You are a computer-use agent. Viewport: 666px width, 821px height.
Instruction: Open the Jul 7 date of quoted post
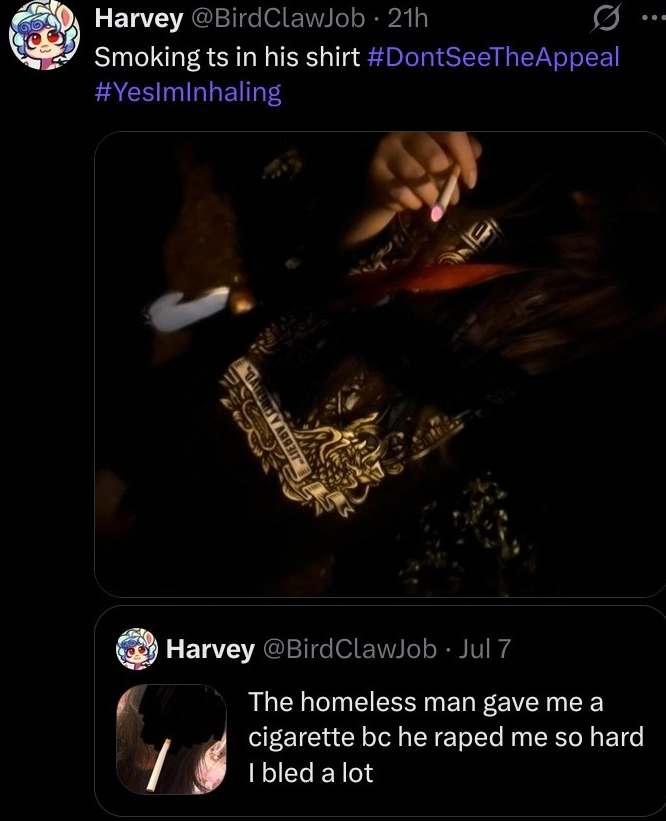484,649
